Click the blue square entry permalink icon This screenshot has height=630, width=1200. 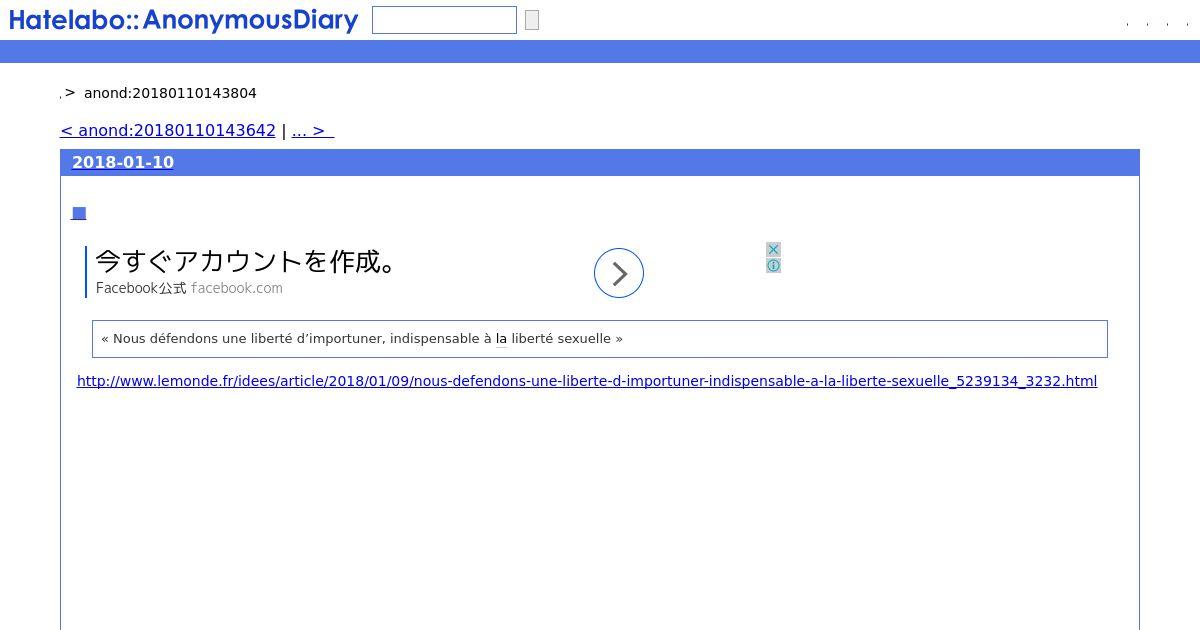pos(79,213)
